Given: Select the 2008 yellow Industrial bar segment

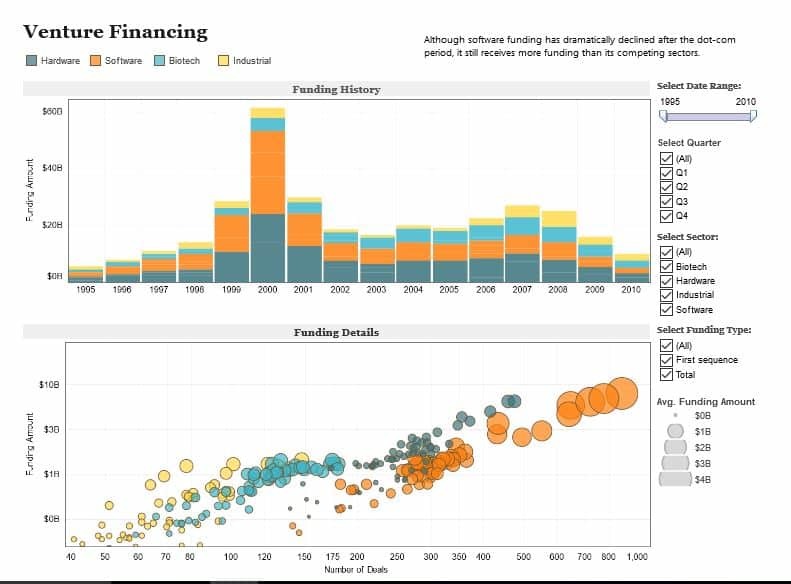Looking at the screenshot, I should coord(559,219).
